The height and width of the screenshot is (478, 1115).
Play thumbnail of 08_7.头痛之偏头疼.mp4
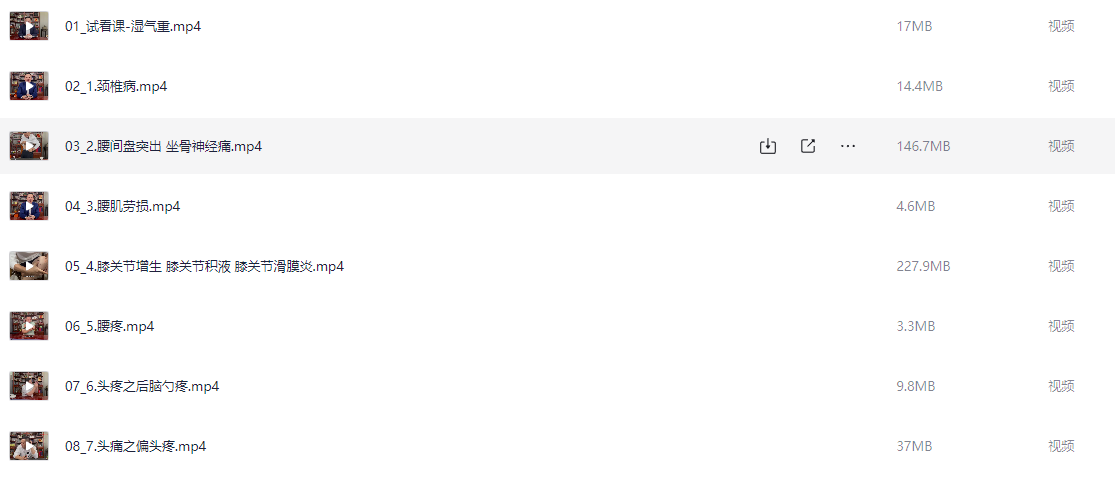tap(29, 447)
